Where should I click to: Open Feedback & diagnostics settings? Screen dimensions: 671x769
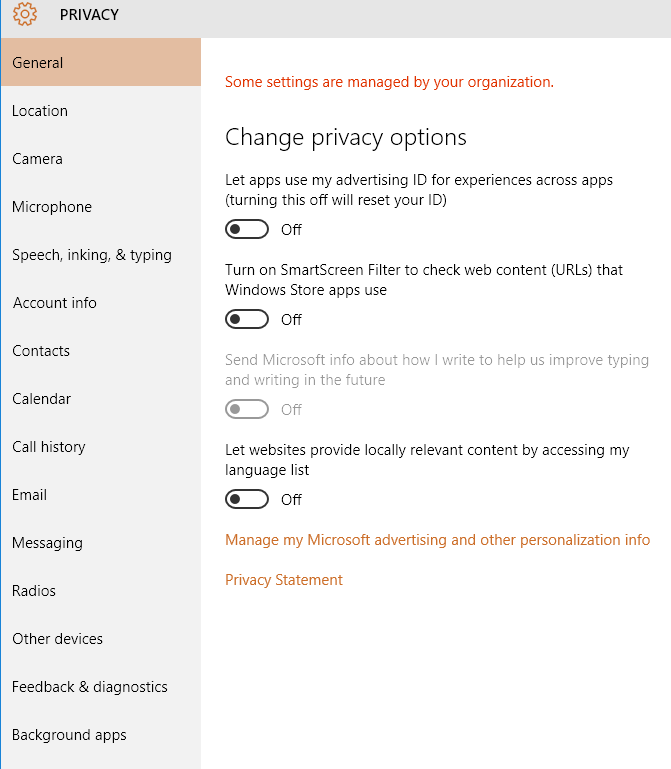pyautogui.click(x=90, y=687)
